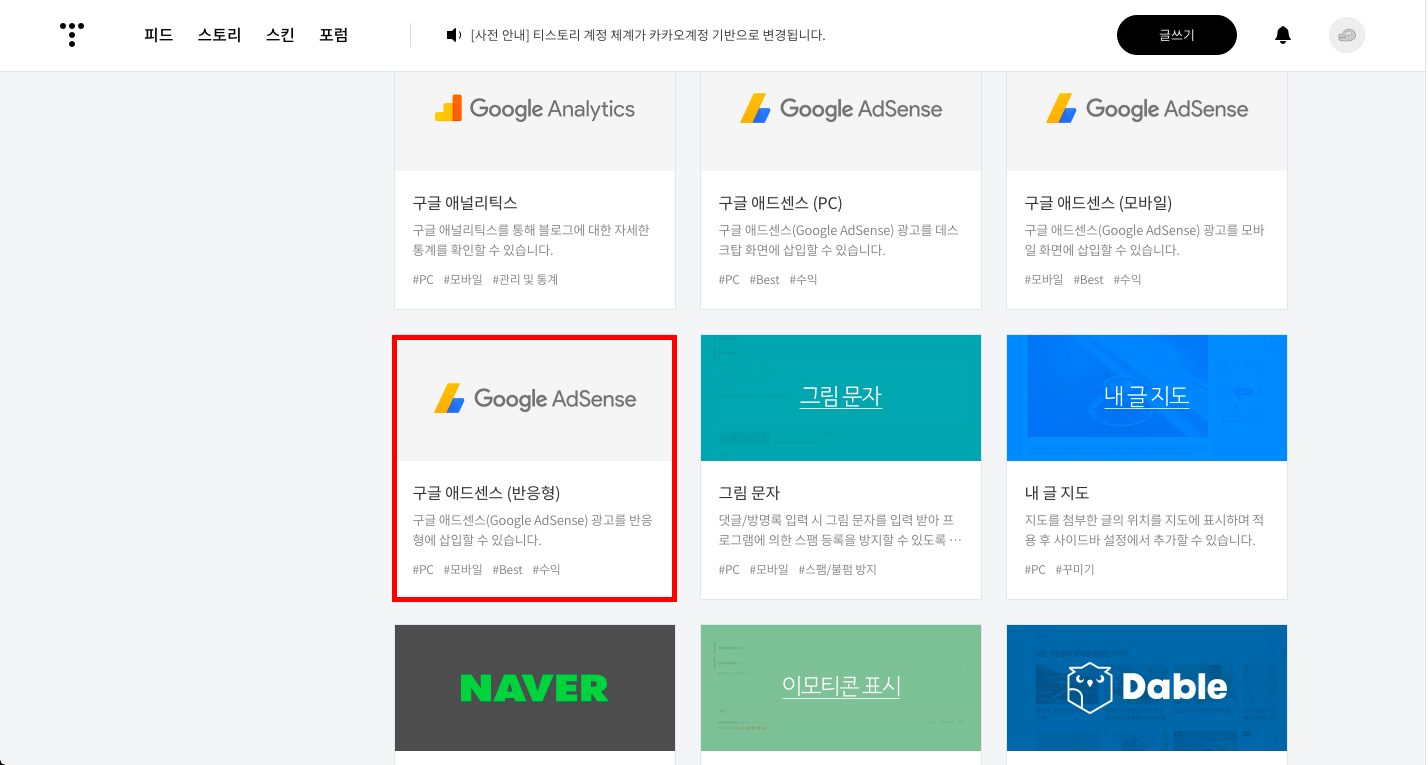Open the 피드 menu item
Viewport: 1428px width, 765px height.
coord(158,34)
